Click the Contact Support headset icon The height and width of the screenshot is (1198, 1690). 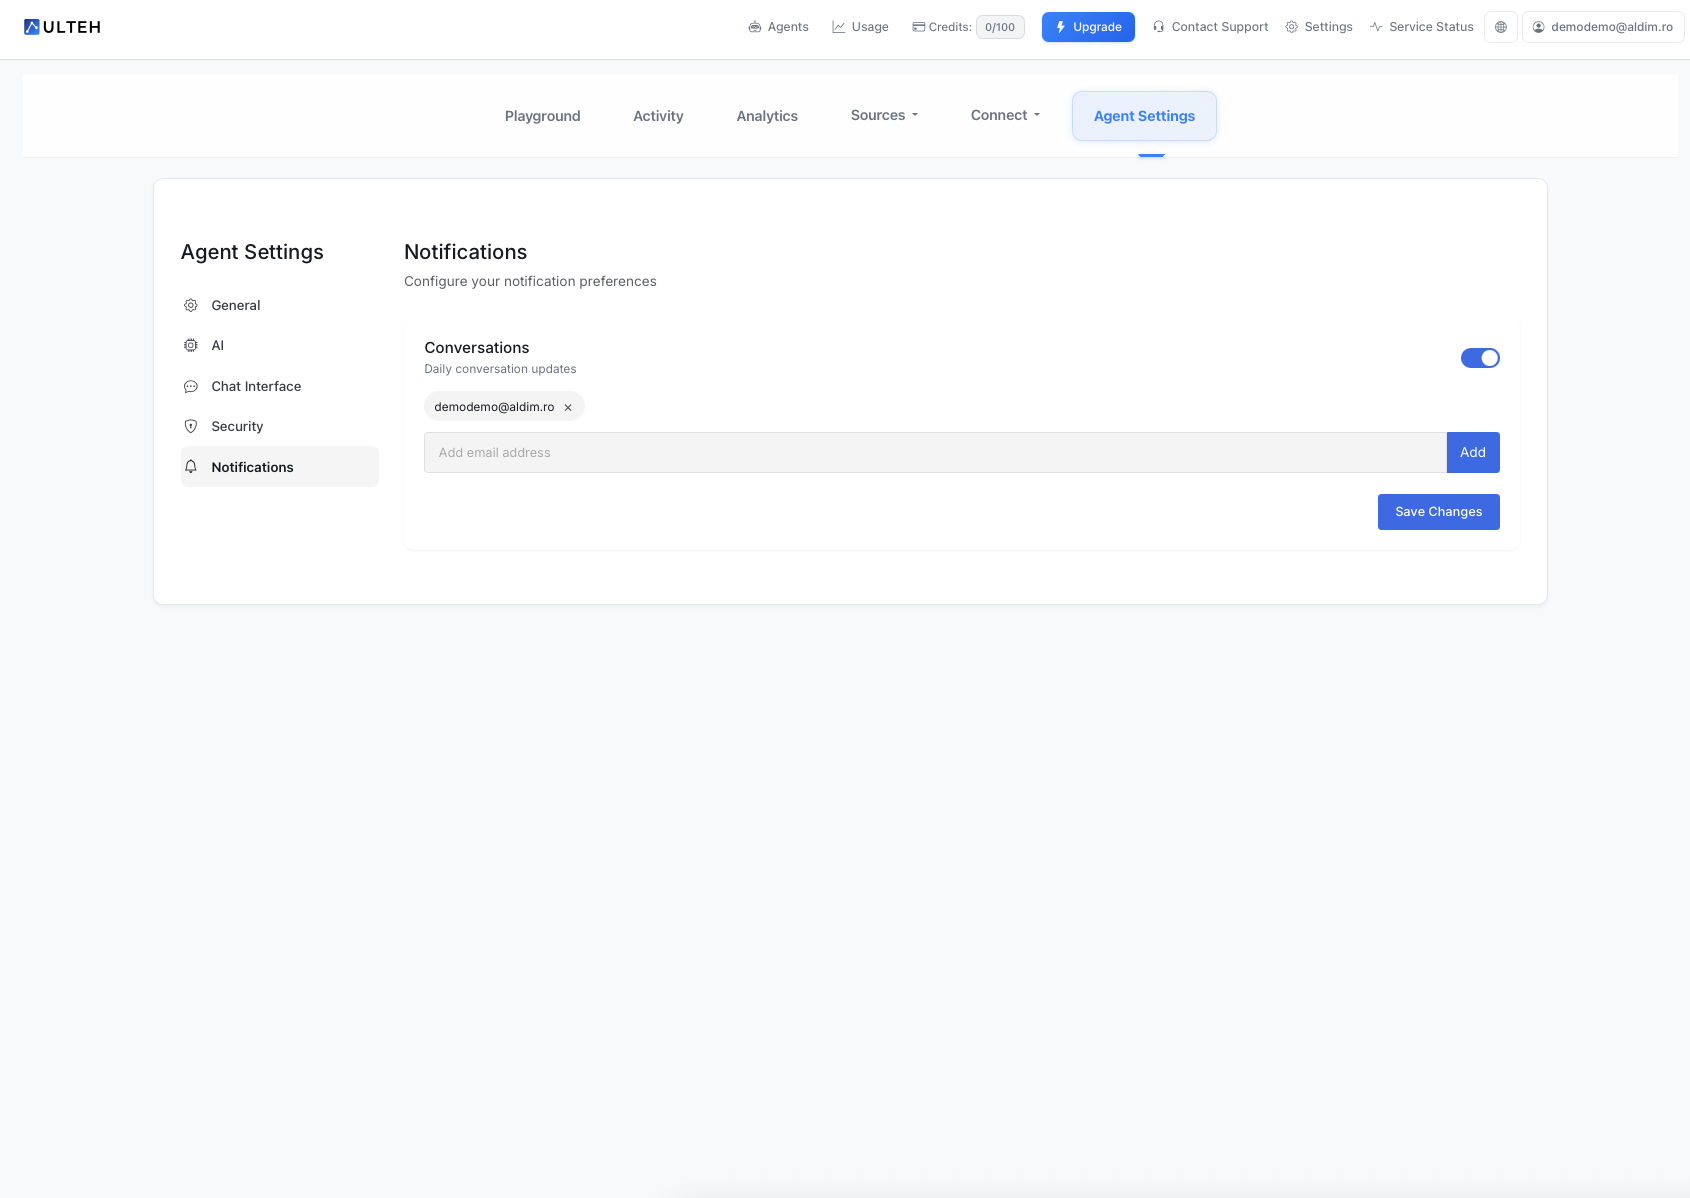(1158, 27)
